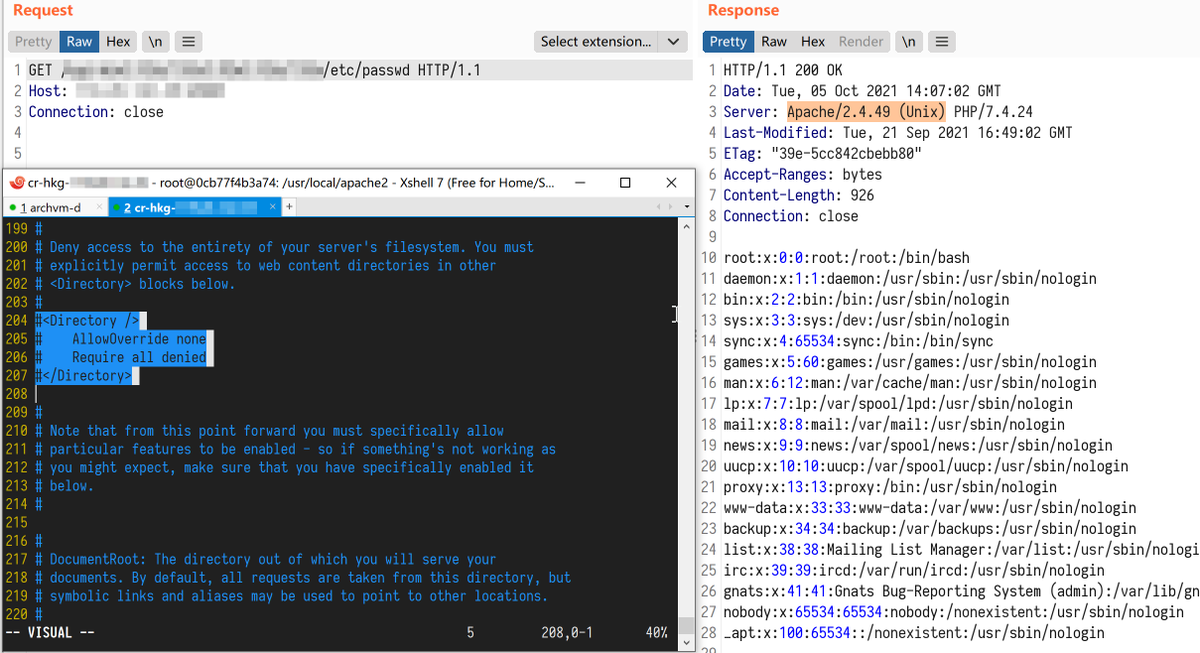Click Connection: close in the Request
Viewport: 1200px width, 653px height.
point(96,112)
